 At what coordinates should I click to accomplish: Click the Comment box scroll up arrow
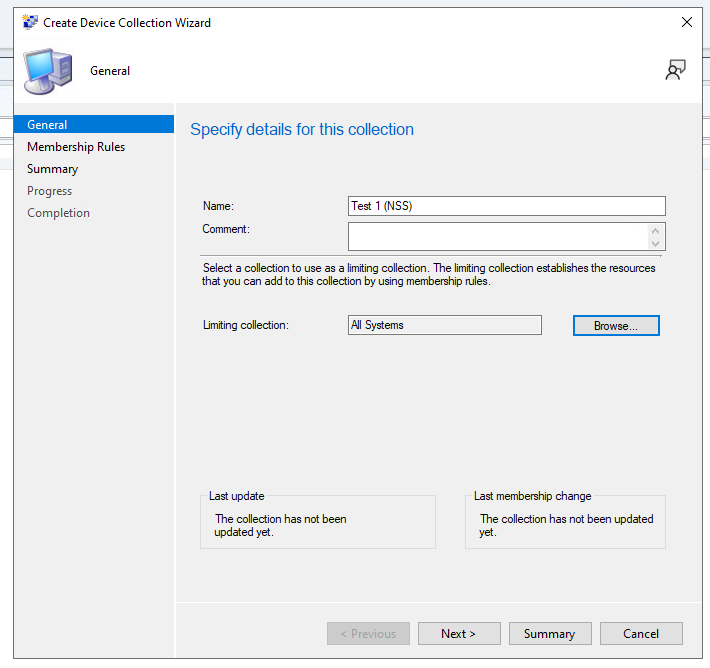656,230
